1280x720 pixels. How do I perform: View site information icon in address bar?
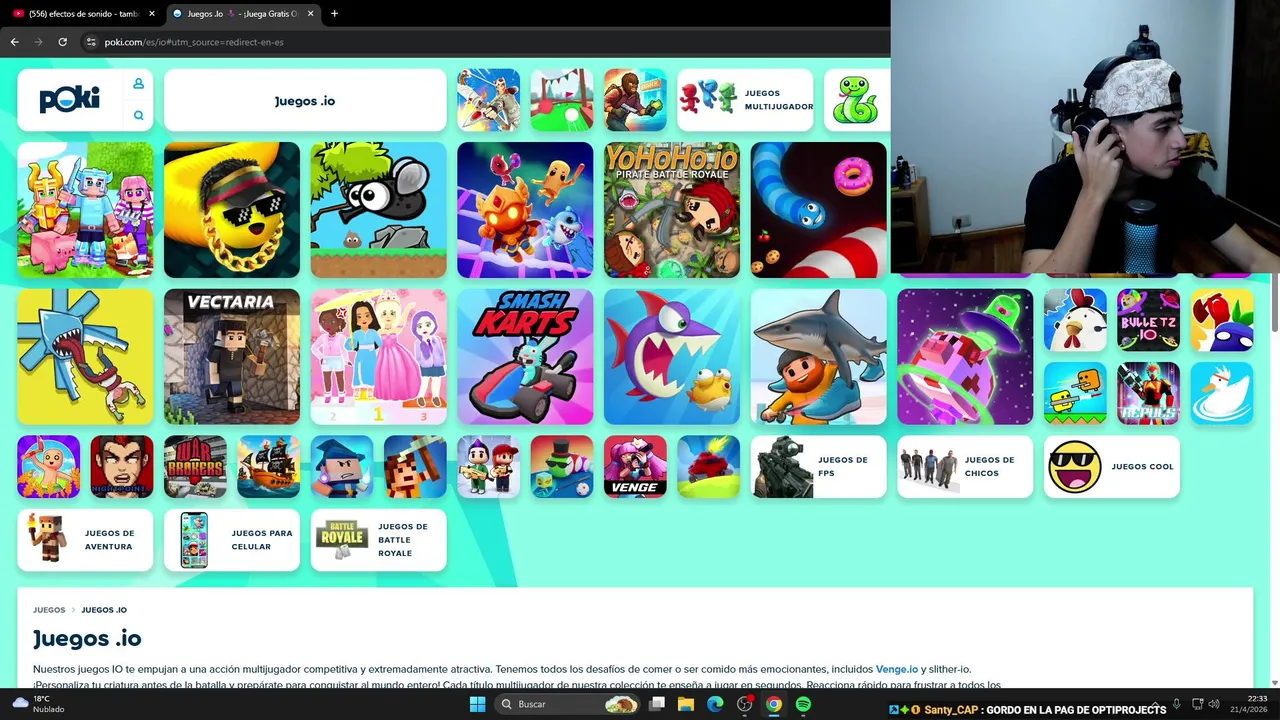tap(91, 42)
